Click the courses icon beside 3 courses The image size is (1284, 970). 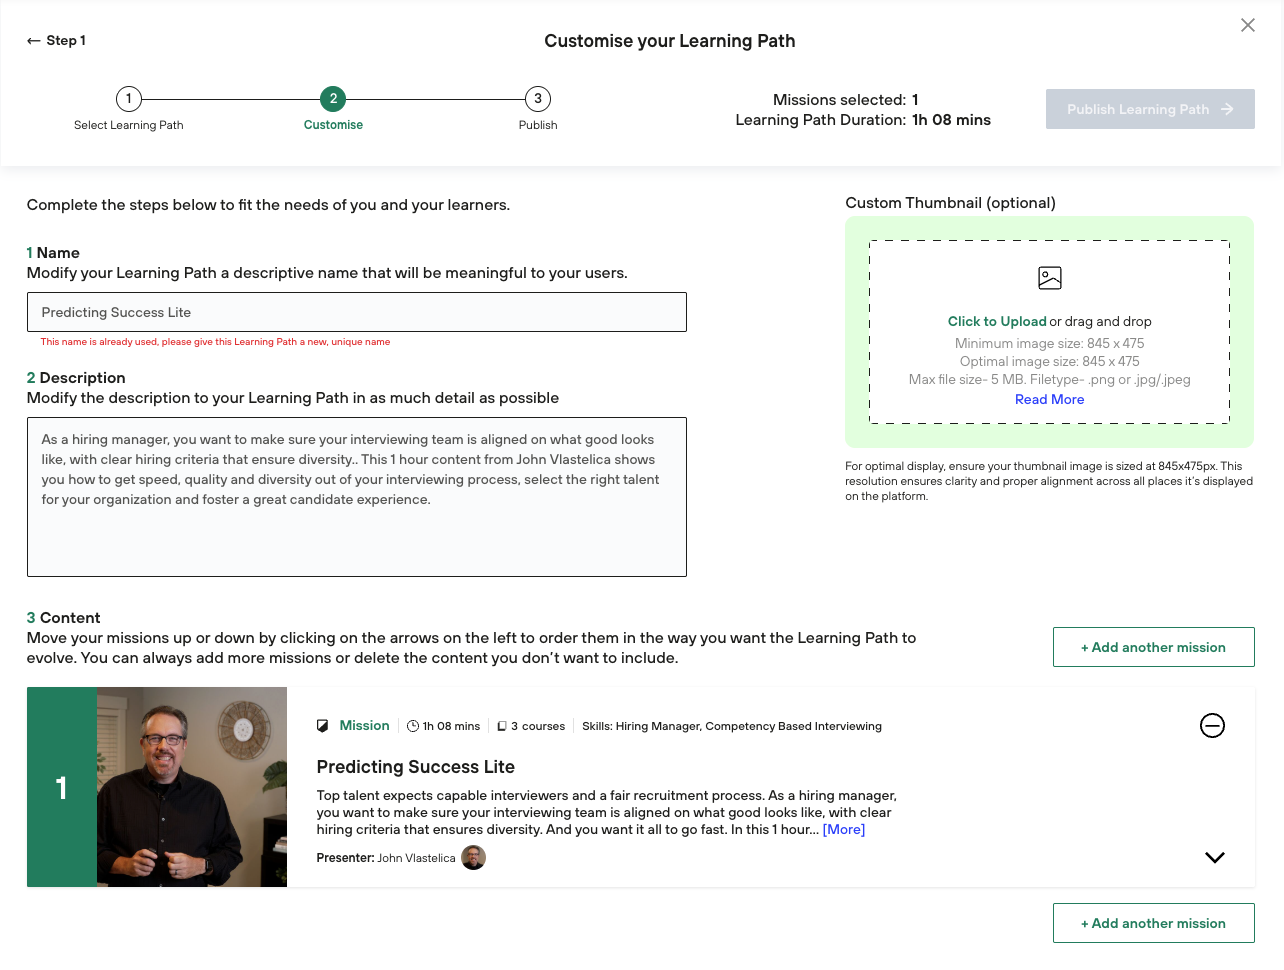tap(502, 726)
